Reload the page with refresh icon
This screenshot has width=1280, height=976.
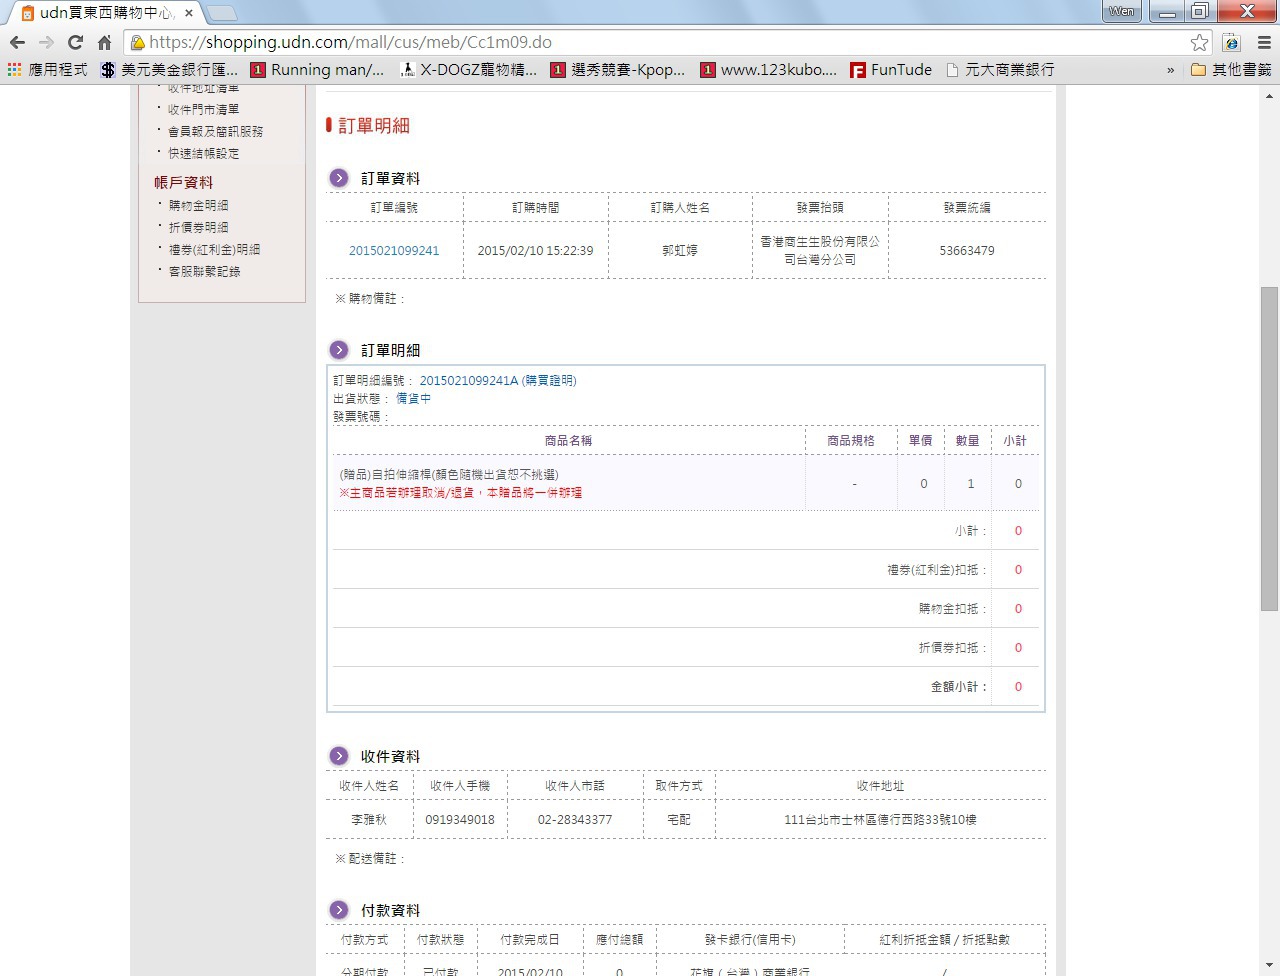(x=75, y=42)
